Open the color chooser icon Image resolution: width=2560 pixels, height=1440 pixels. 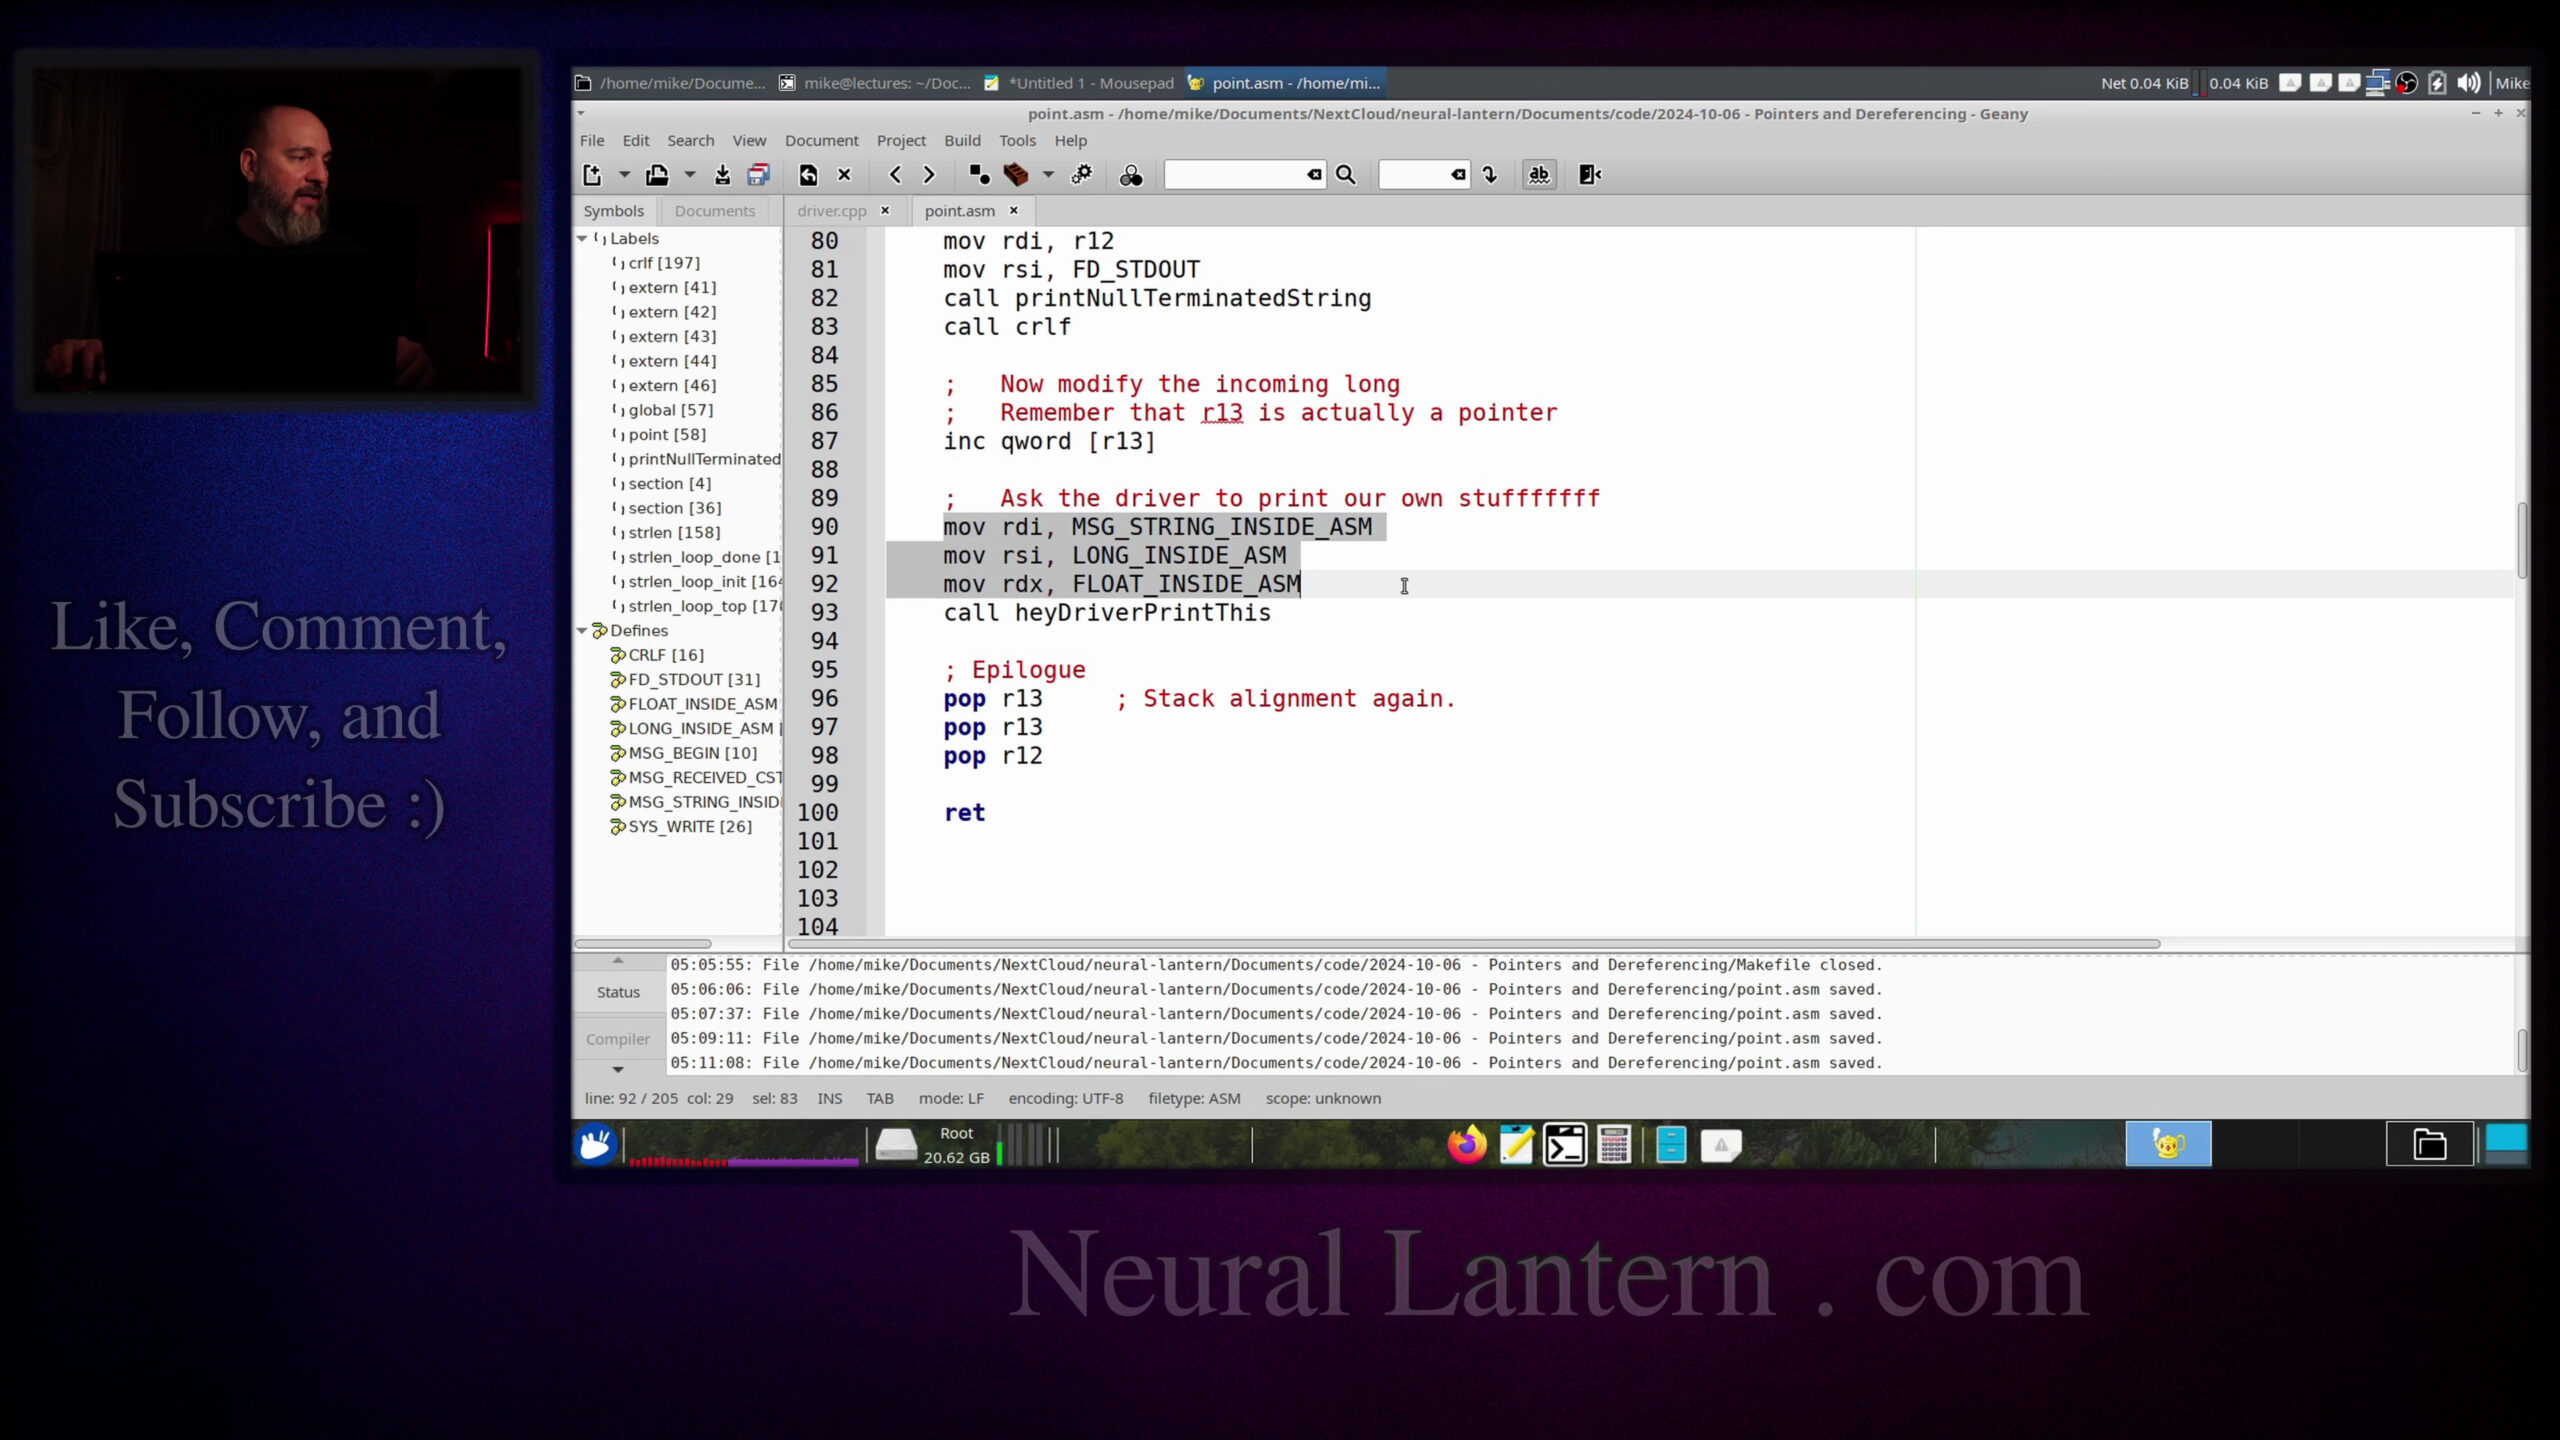1131,175
